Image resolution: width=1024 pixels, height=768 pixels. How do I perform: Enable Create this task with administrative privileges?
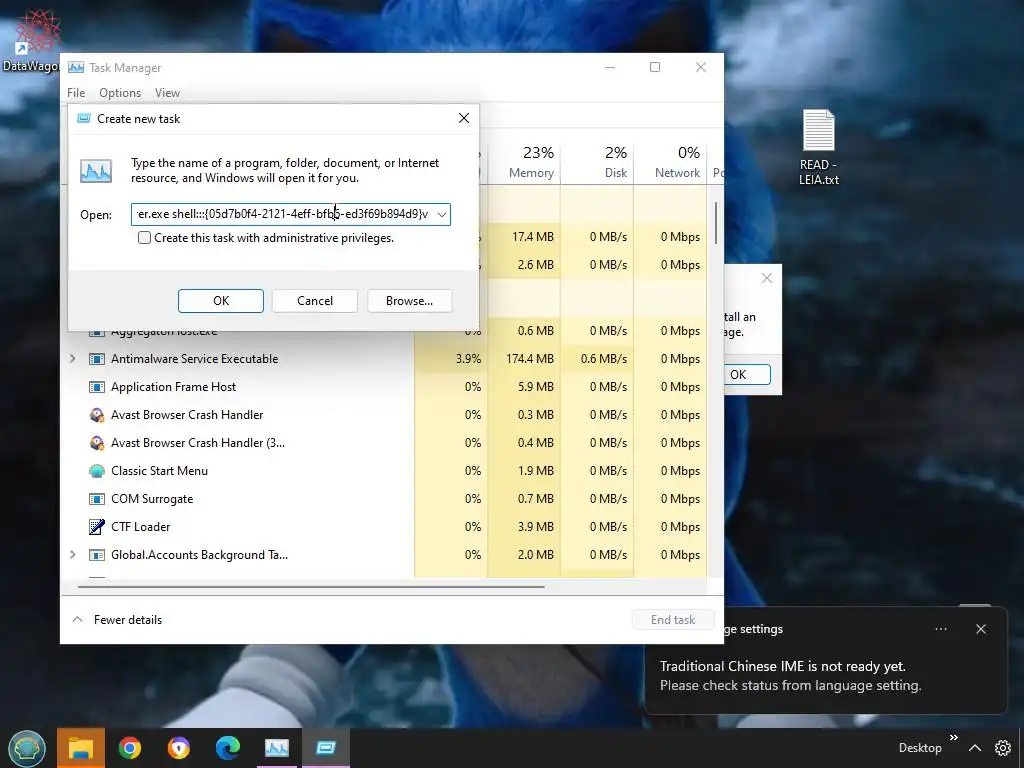coord(144,238)
